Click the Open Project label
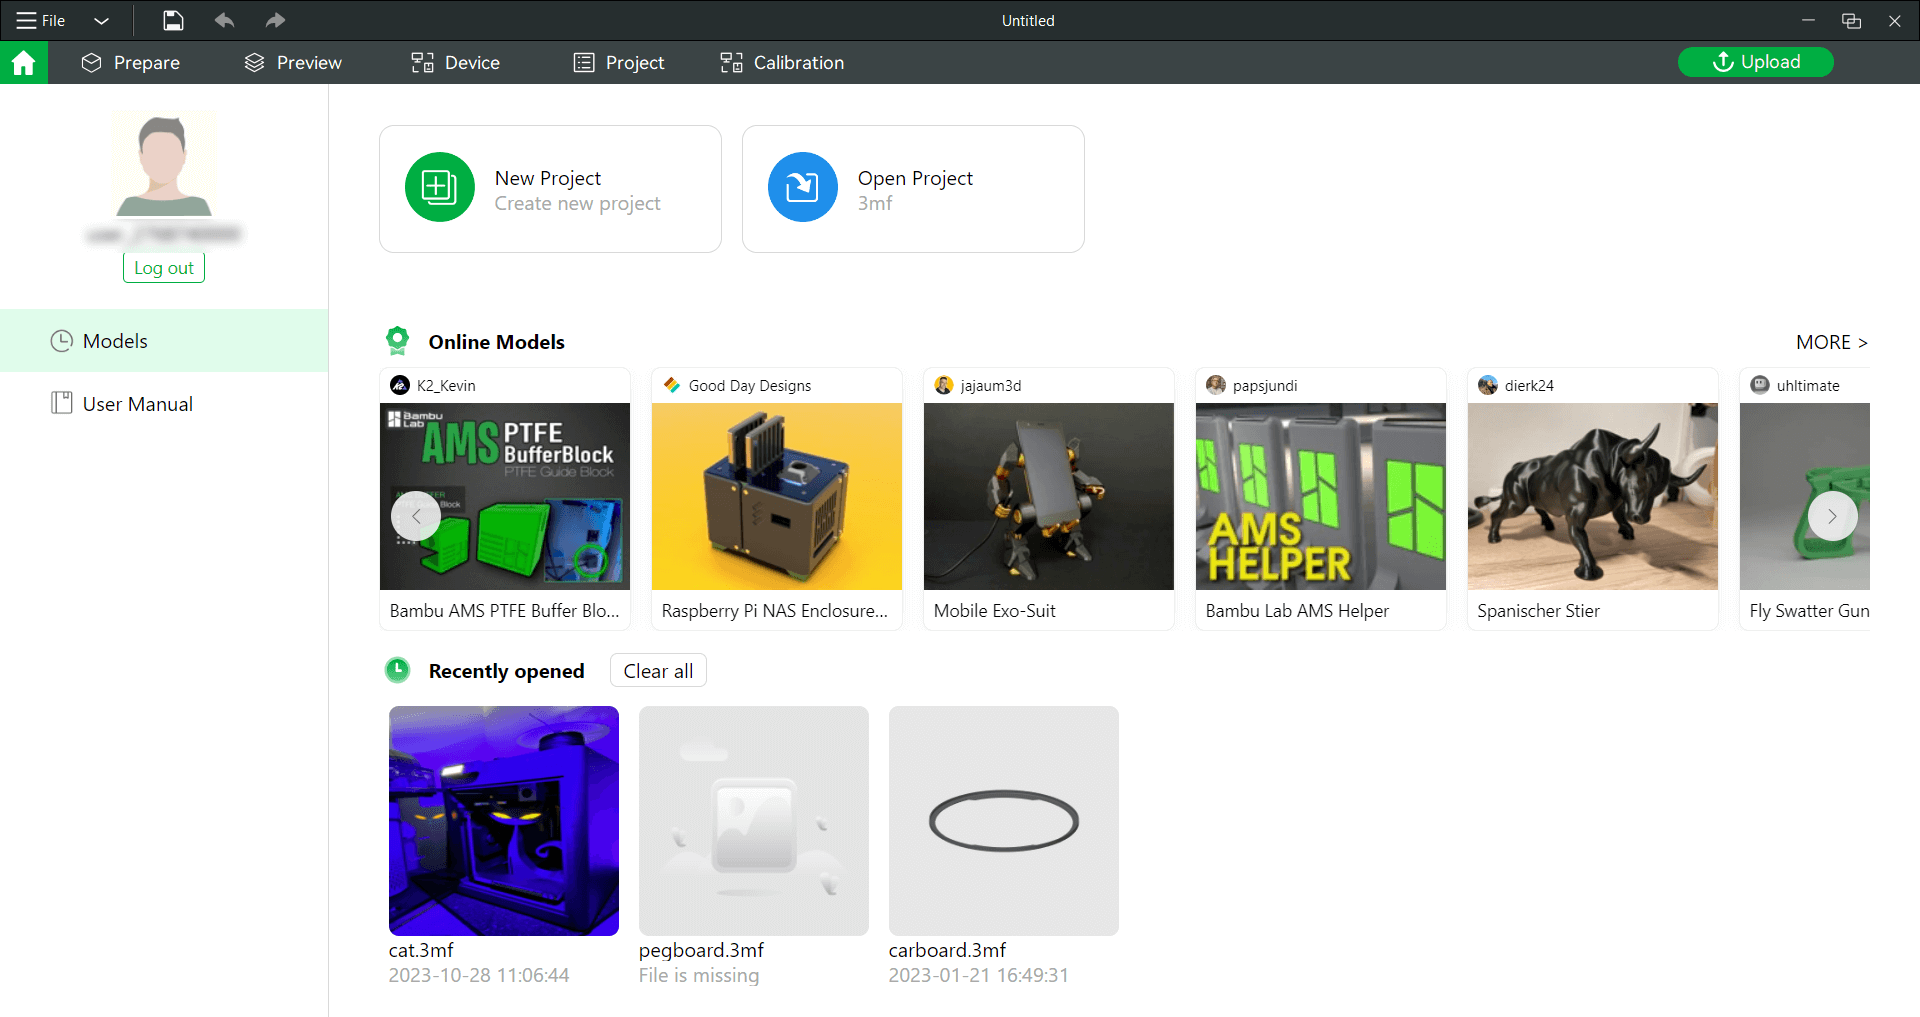 pyautogui.click(x=915, y=178)
